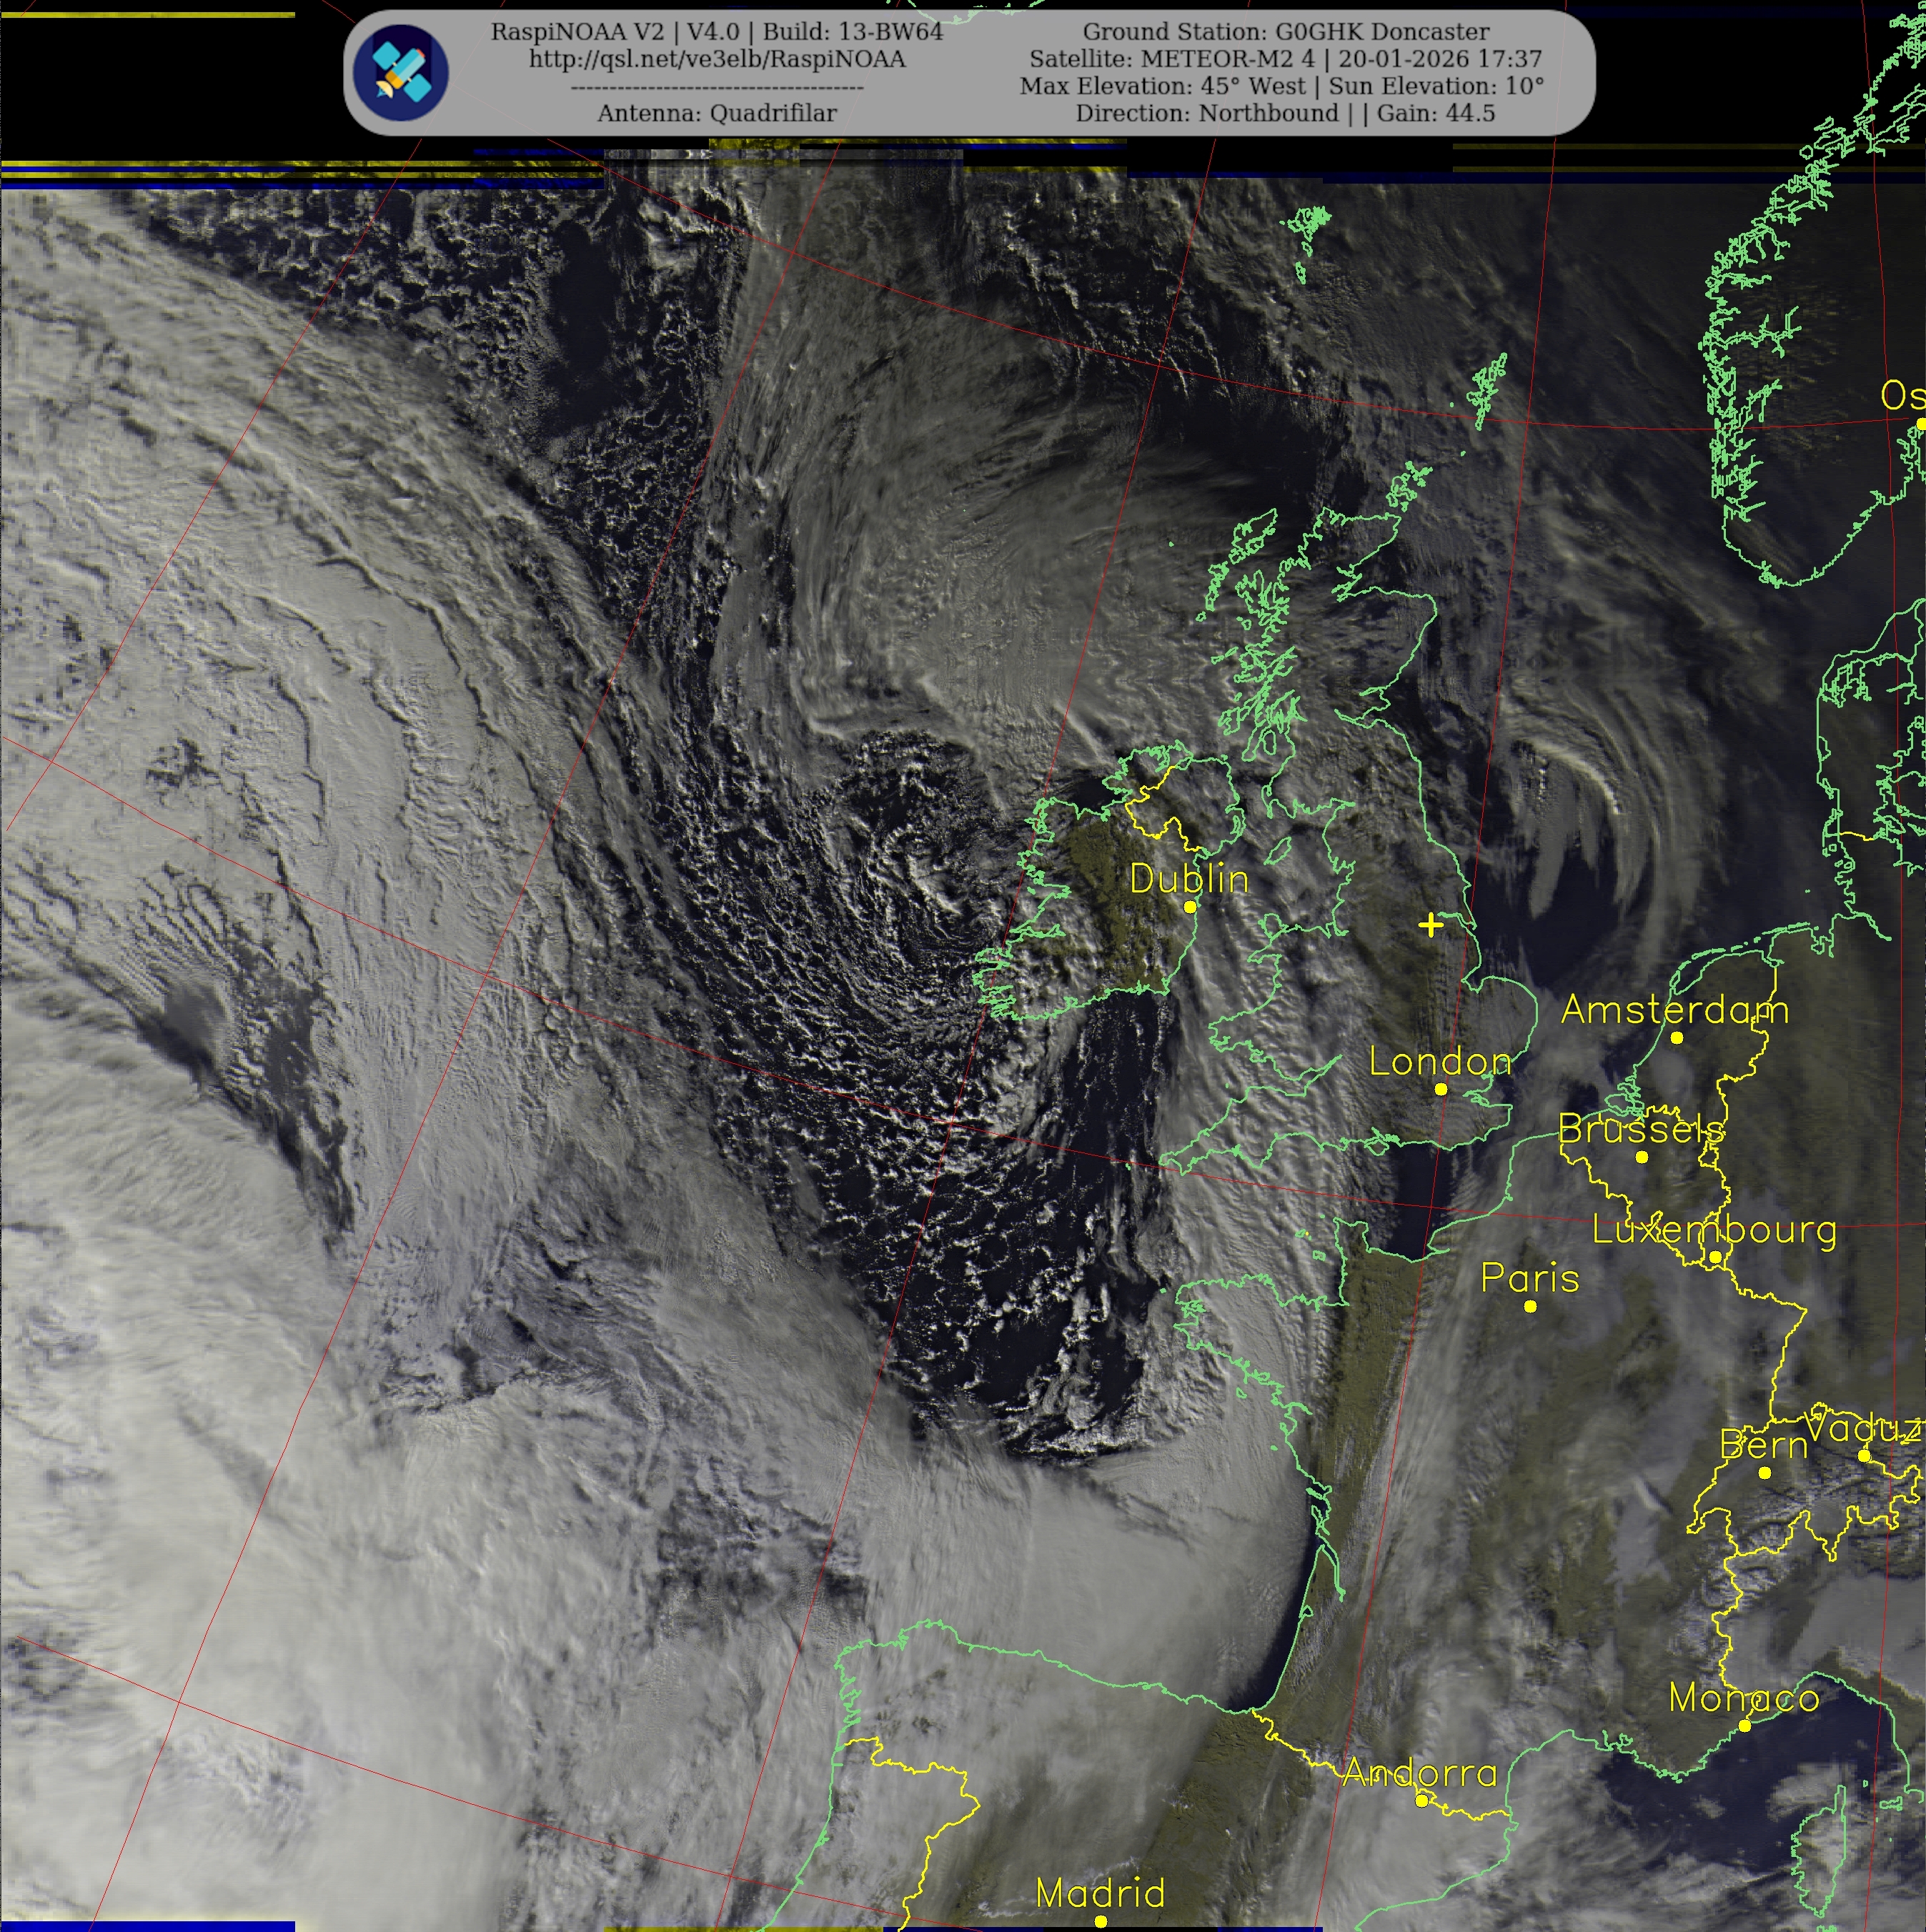The height and width of the screenshot is (1932, 1926).
Task: Click the RaspiNOAA V2 version header text
Action: [x=717, y=32]
